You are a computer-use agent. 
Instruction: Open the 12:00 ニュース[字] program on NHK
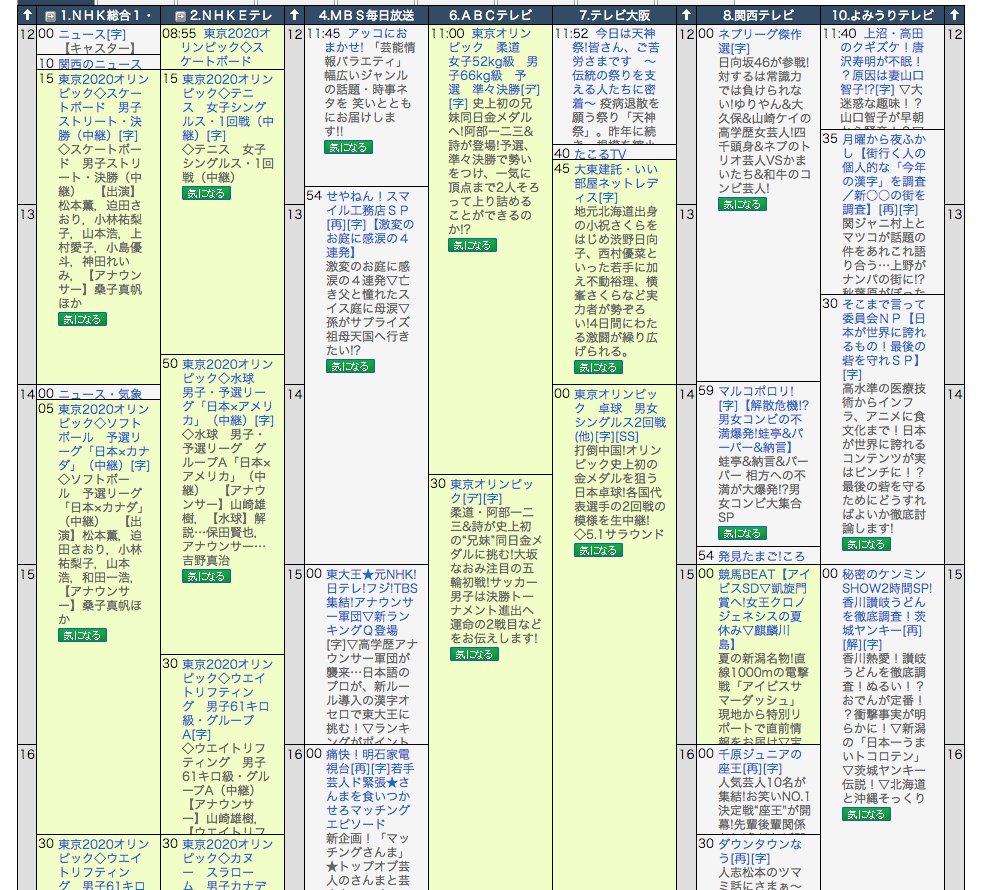tap(91, 34)
